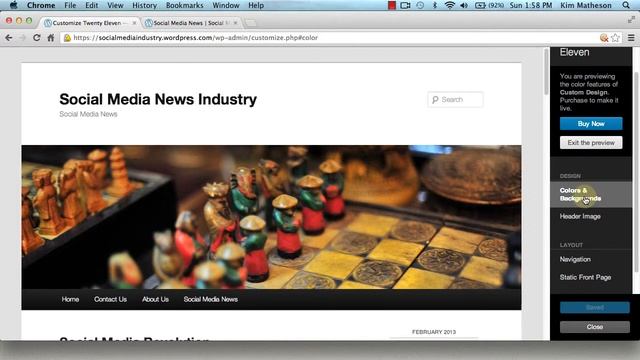Click the preview pane vertical scrollbar
This screenshot has height=360, width=640.
coord(547,73)
